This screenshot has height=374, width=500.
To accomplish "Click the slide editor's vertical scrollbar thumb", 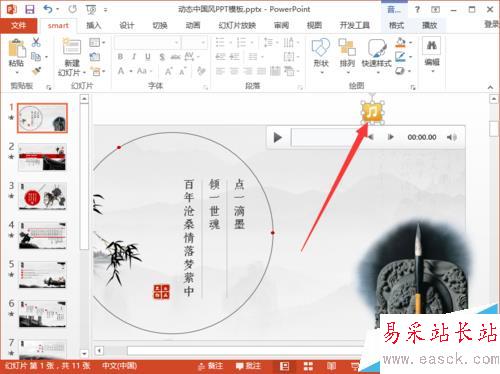I will pyautogui.click(x=494, y=128).
